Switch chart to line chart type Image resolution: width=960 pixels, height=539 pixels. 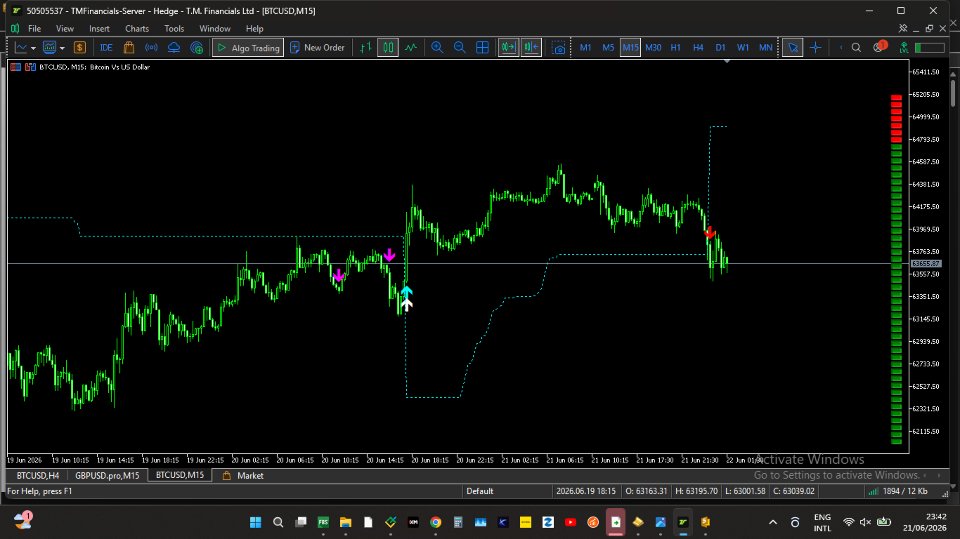coord(411,47)
